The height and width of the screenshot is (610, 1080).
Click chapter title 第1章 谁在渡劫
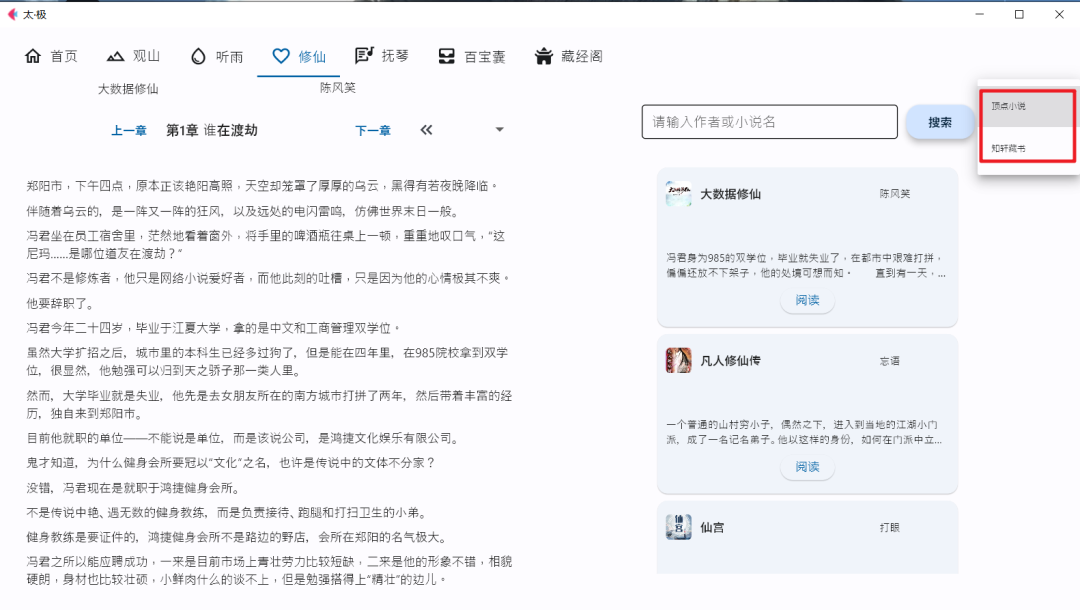pyautogui.click(x=211, y=131)
